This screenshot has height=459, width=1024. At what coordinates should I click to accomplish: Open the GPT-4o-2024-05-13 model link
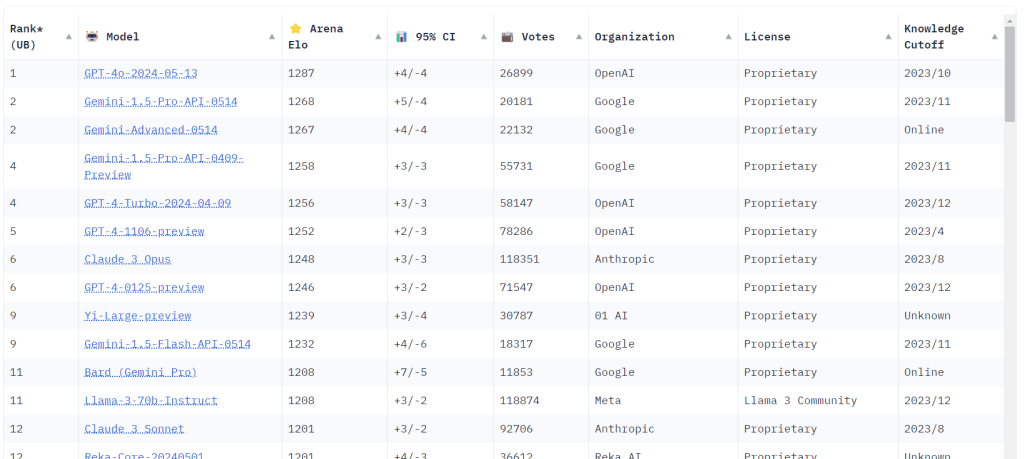[140, 73]
